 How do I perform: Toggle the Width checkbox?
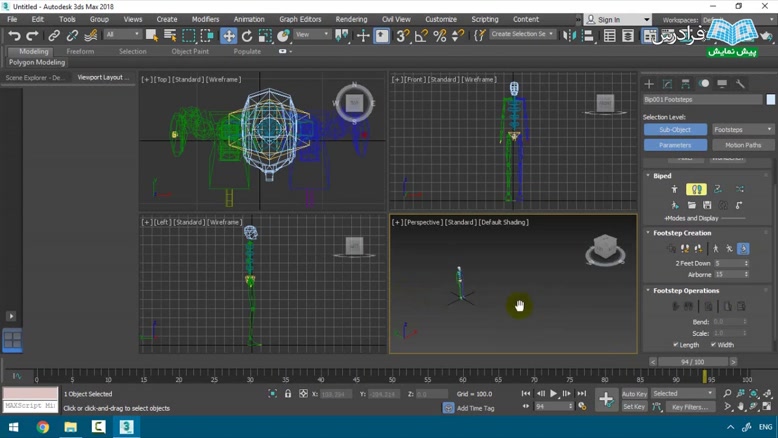(714, 345)
